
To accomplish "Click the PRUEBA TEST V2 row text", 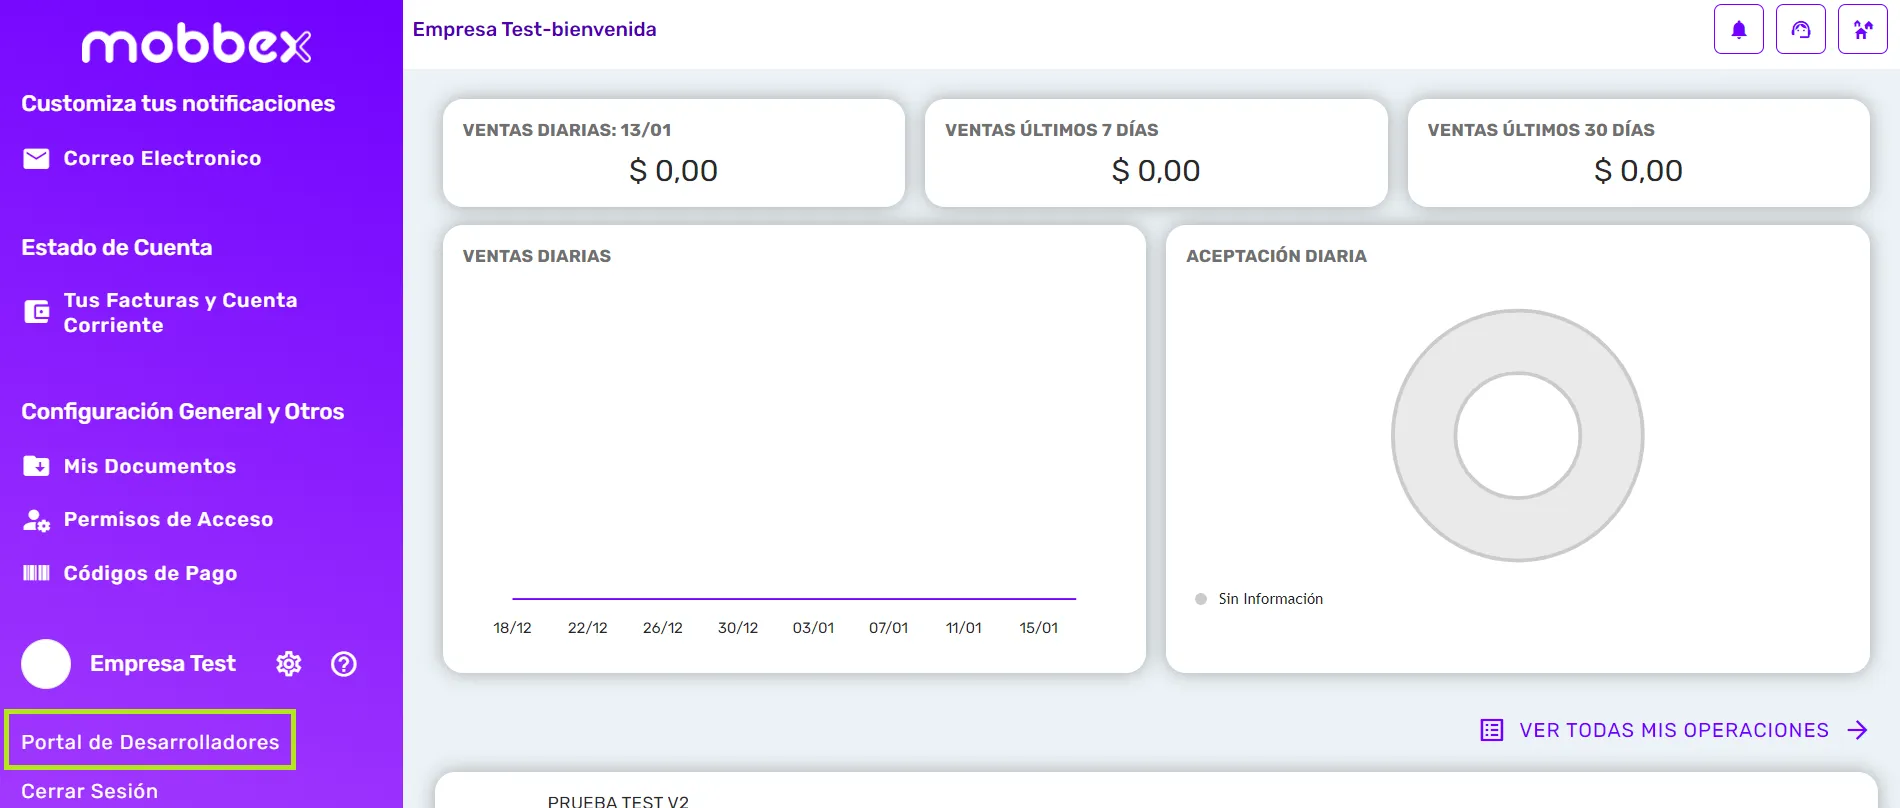I will pos(618,800).
